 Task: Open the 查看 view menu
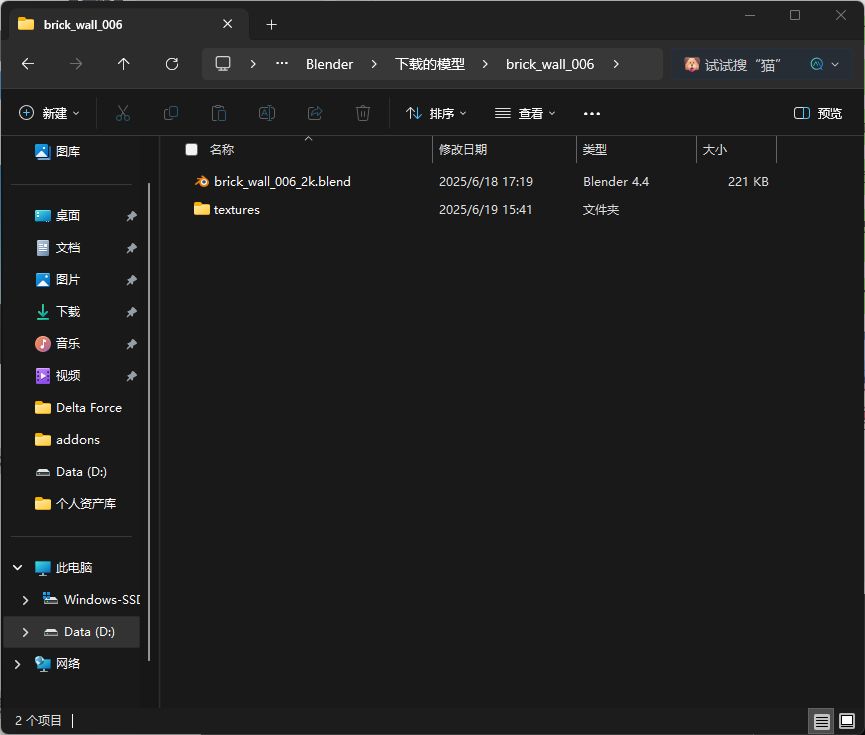525,113
